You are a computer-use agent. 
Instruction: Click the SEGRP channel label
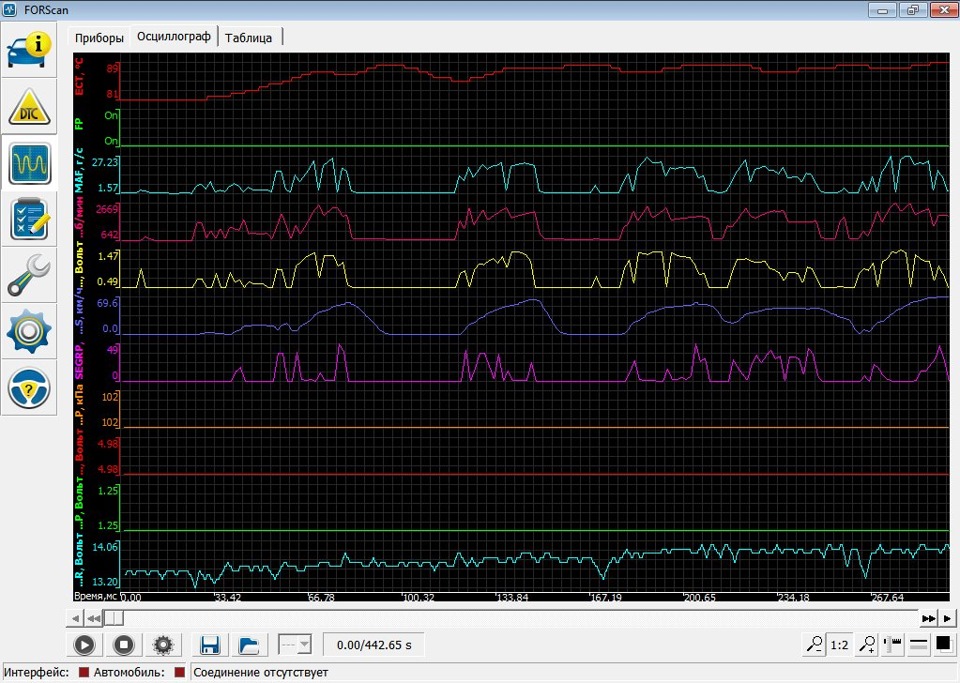79,360
